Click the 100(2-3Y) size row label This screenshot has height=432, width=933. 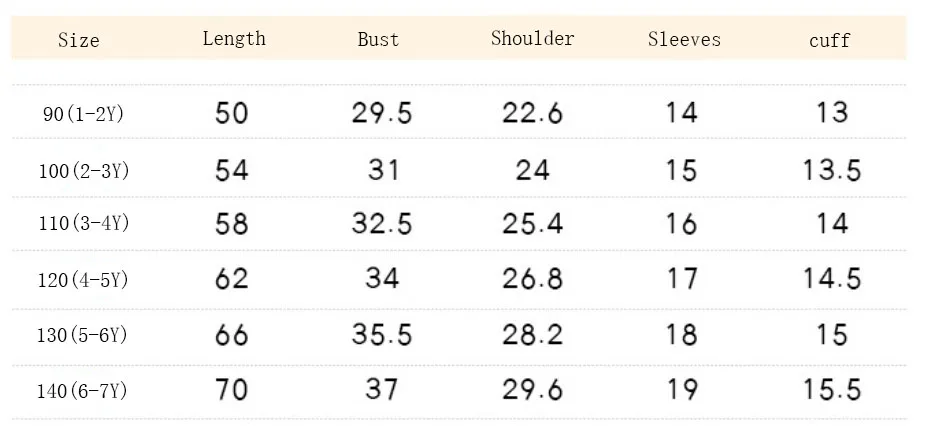[x=84, y=171]
